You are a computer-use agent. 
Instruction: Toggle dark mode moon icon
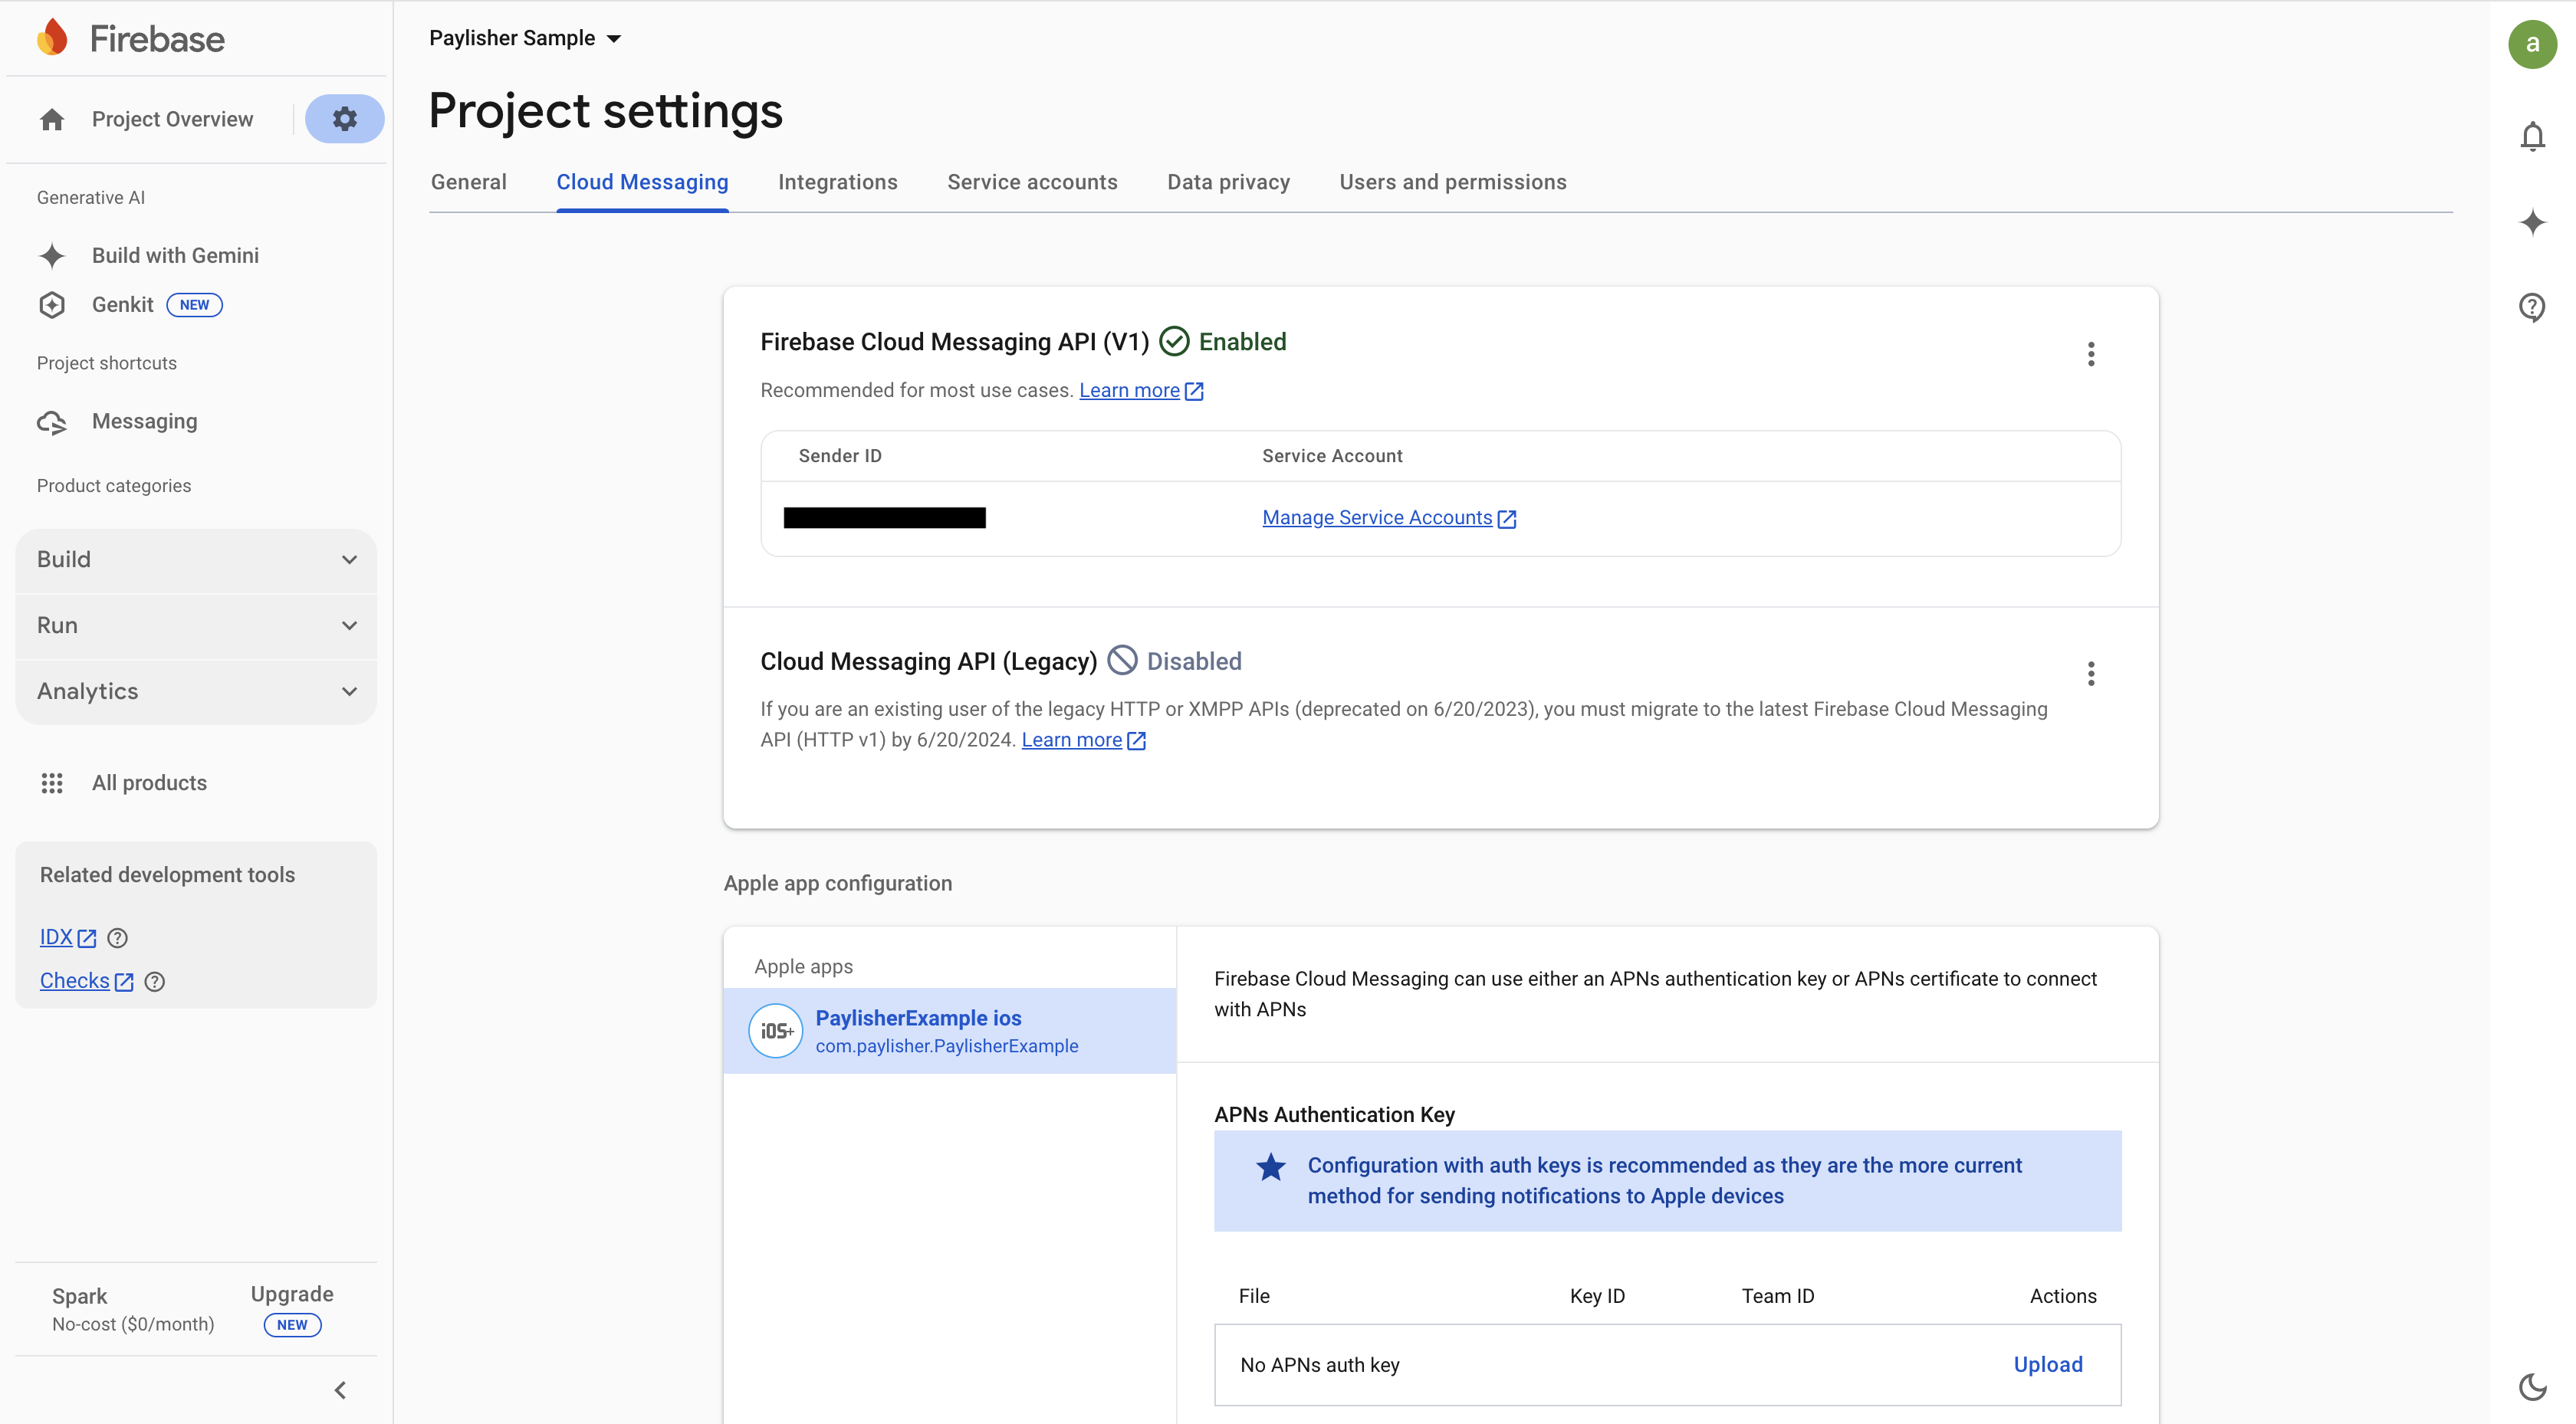point(2532,1386)
